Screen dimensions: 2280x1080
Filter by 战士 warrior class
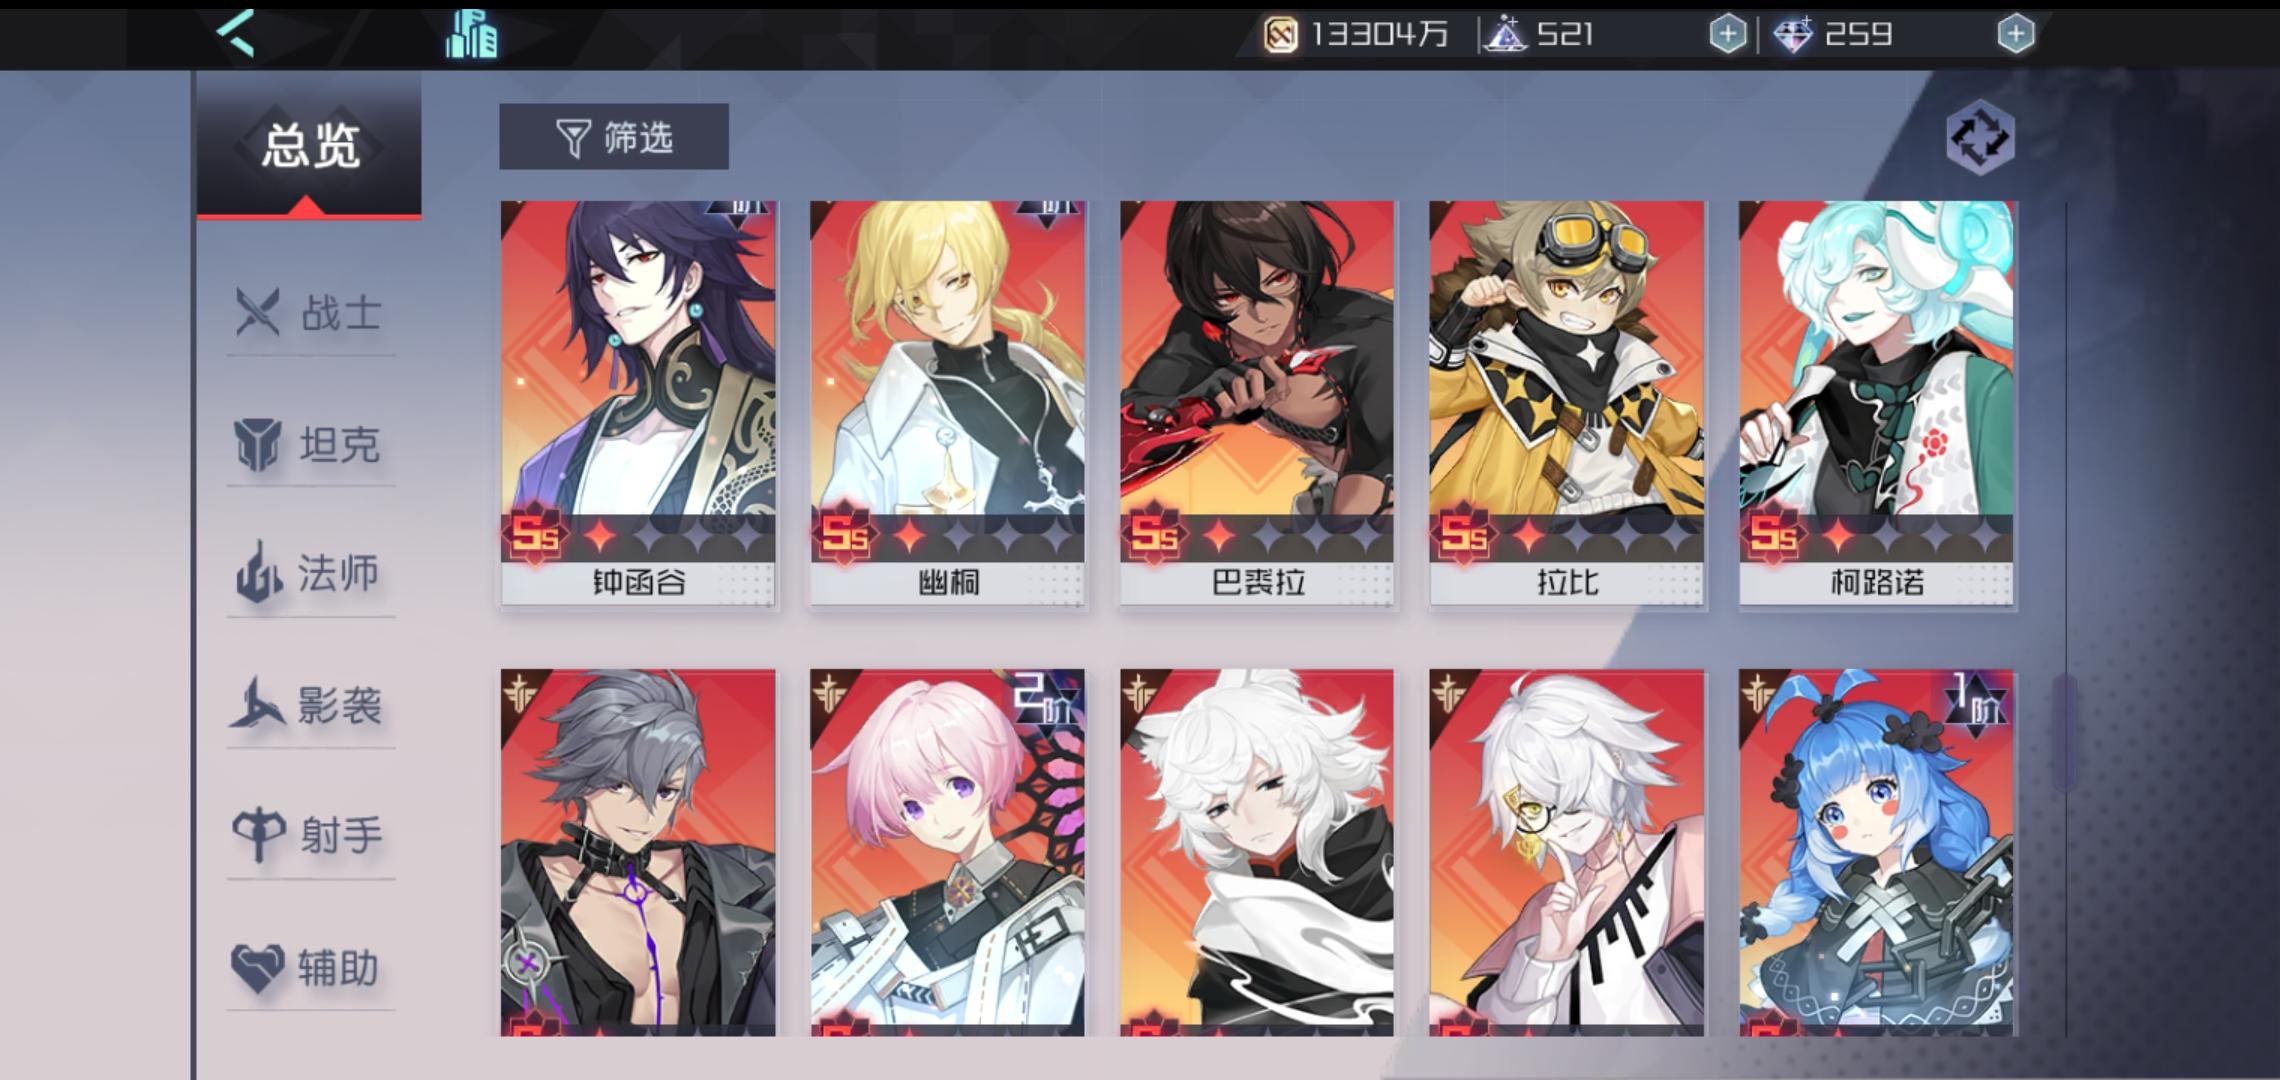(310, 313)
